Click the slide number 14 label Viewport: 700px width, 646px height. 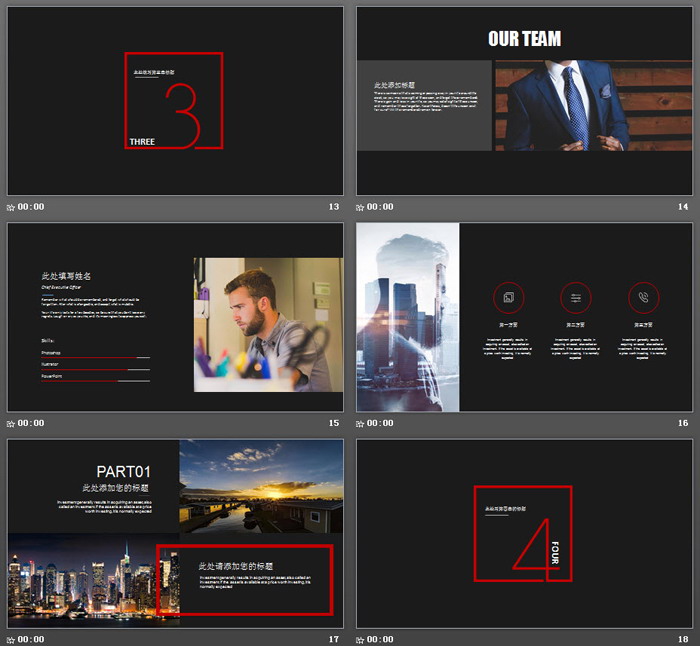(x=683, y=207)
